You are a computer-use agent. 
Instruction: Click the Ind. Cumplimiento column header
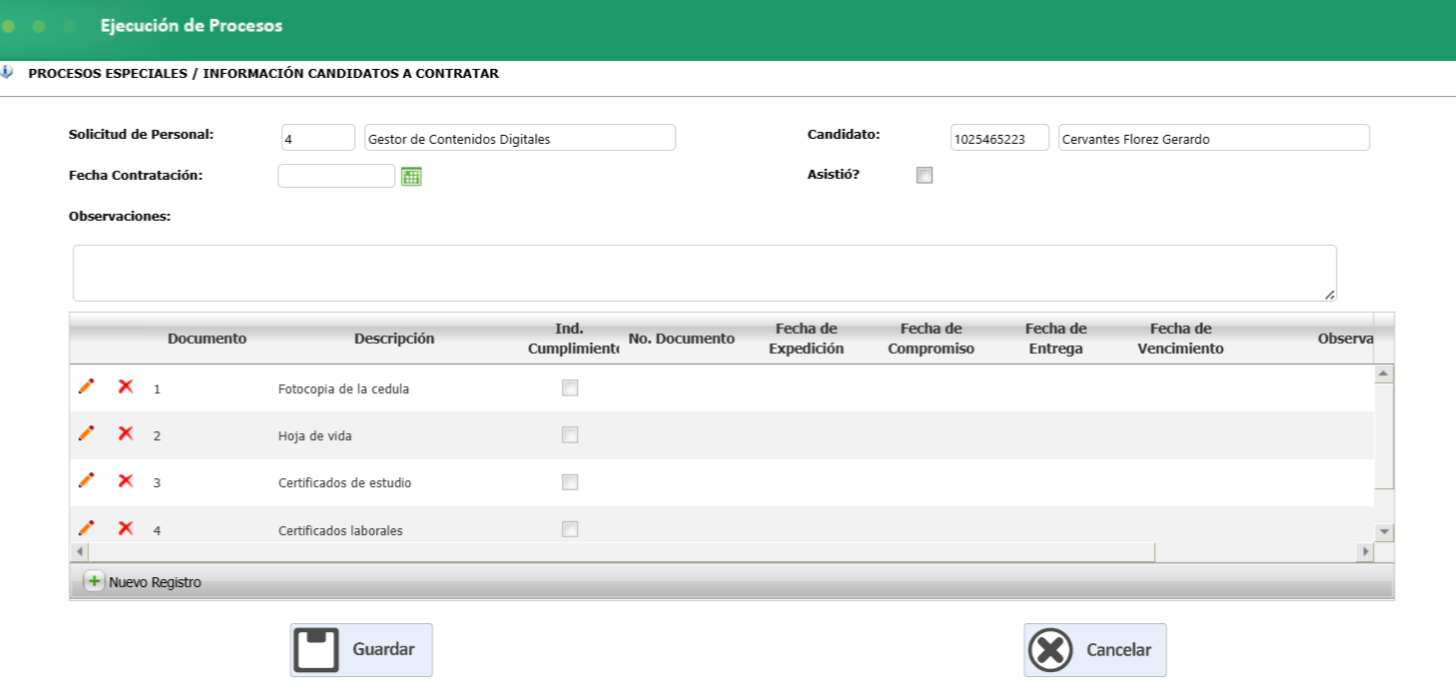(x=573, y=339)
